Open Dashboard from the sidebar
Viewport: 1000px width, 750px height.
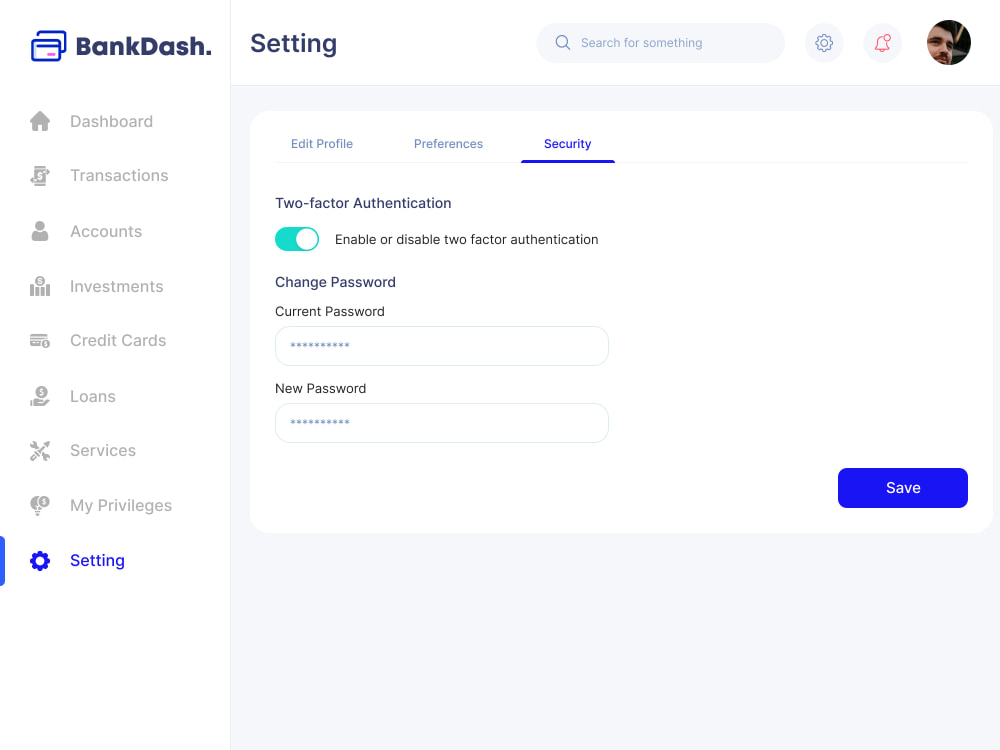112,121
